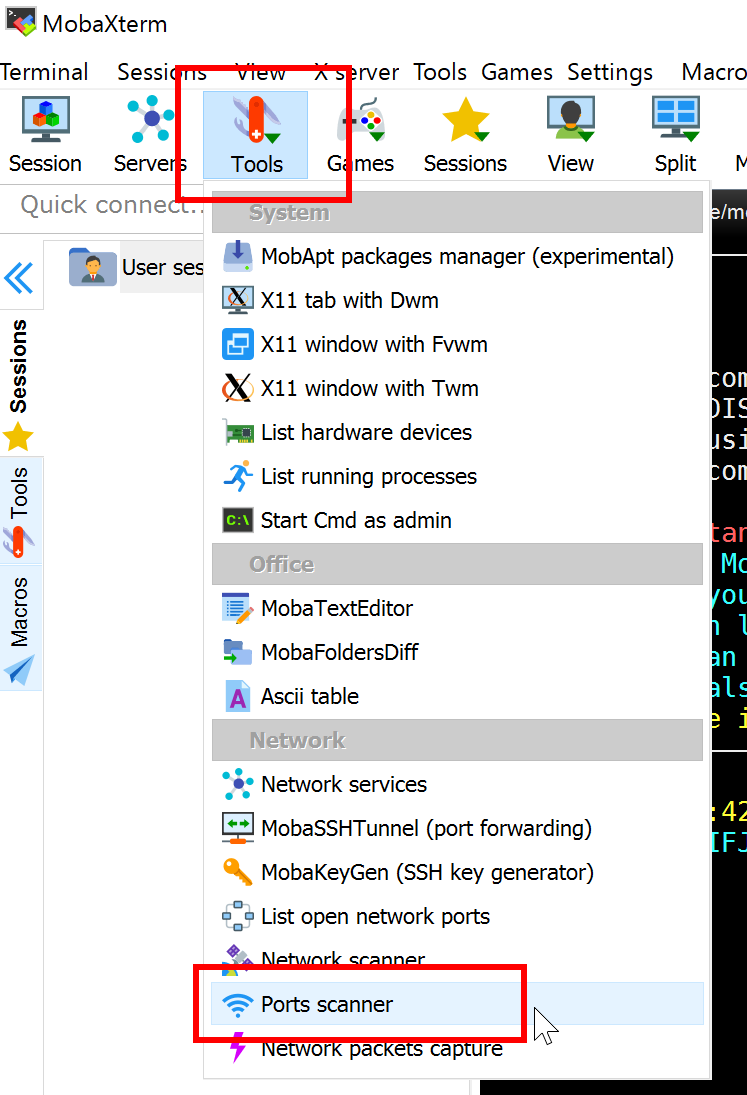Select the User sessions folder

click(136, 267)
